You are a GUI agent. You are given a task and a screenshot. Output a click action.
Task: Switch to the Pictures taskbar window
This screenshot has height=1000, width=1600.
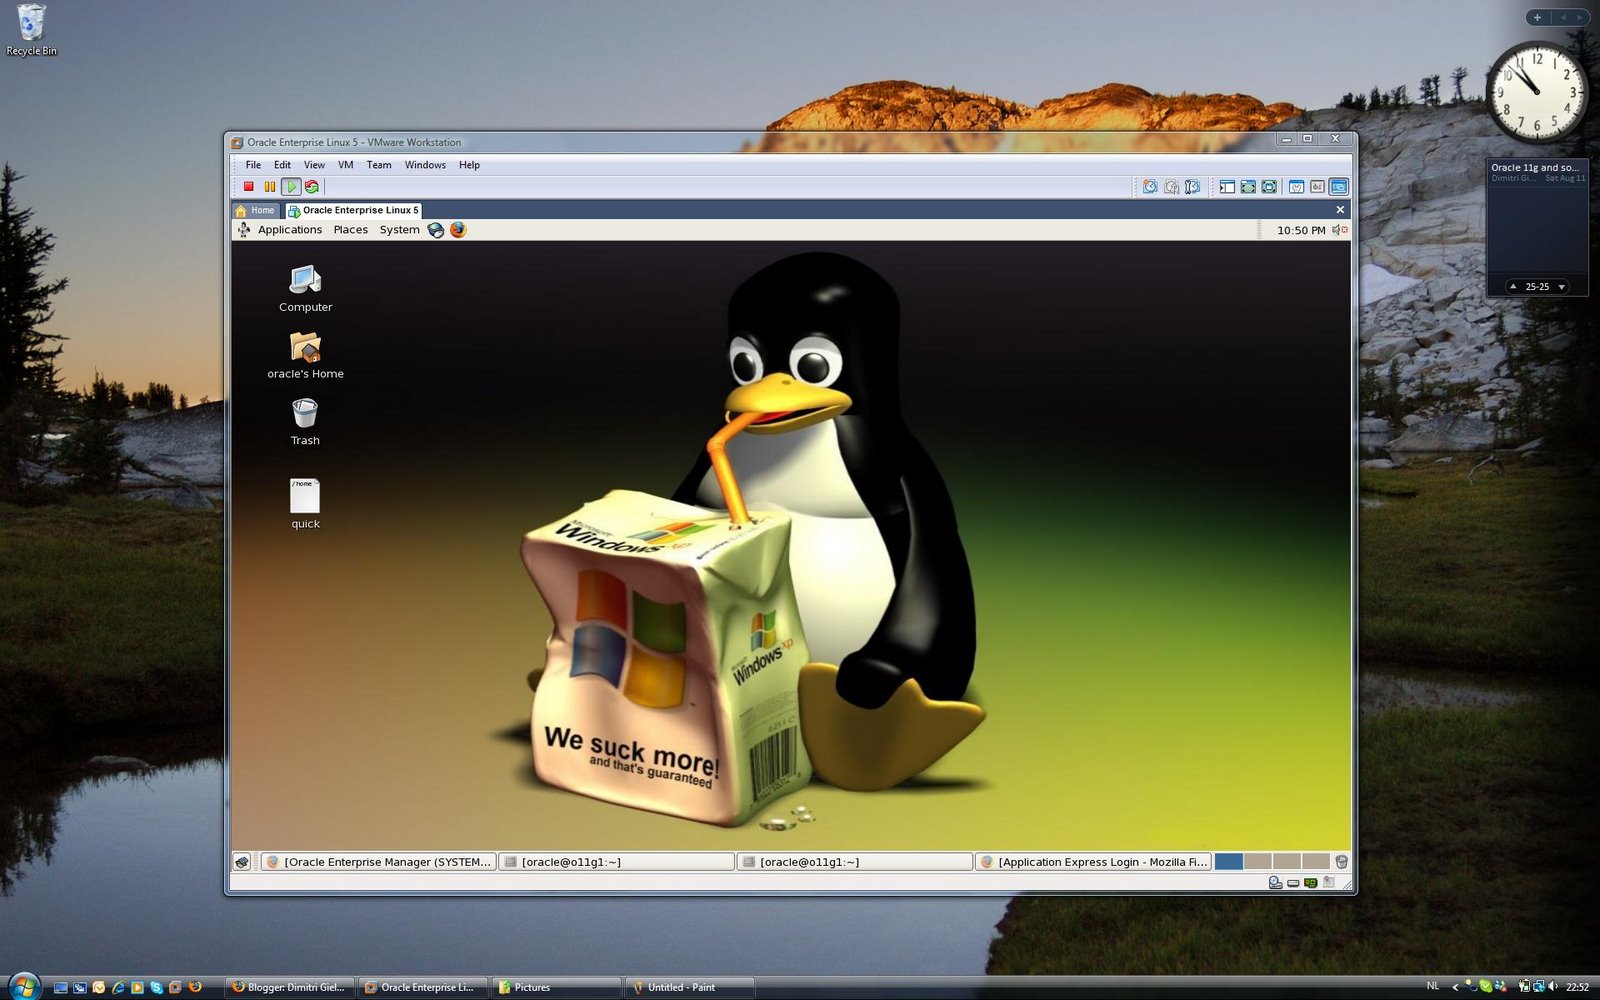coord(555,987)
